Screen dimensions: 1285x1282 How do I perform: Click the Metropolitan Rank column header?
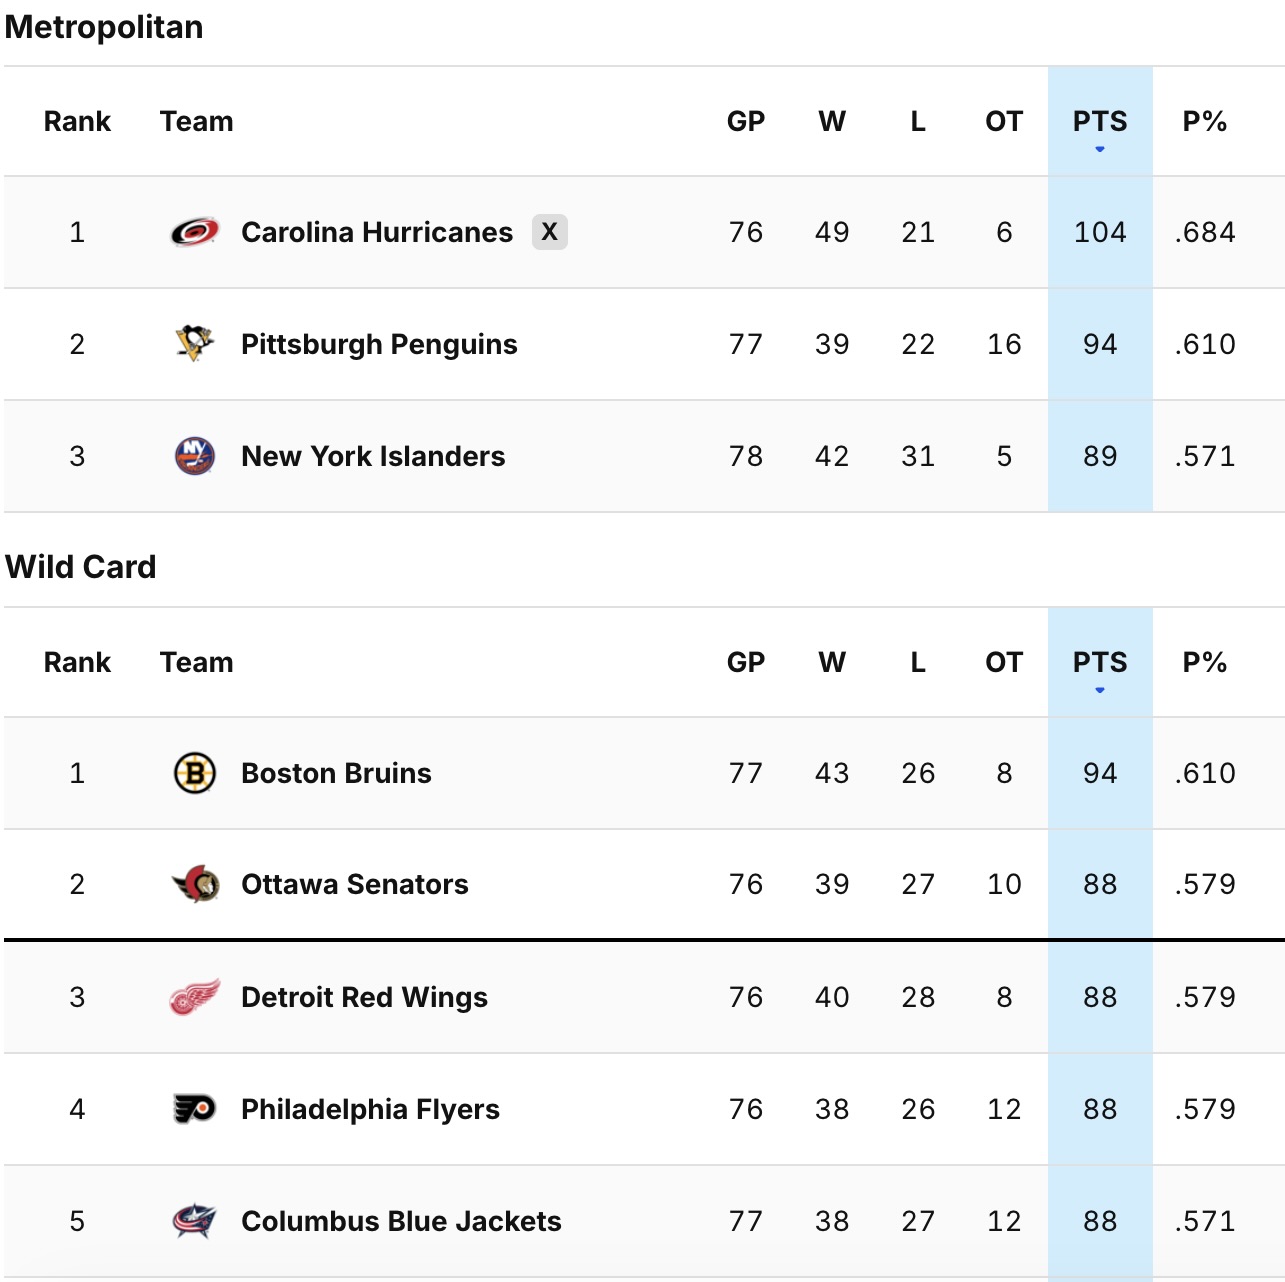tap(77, 122)
